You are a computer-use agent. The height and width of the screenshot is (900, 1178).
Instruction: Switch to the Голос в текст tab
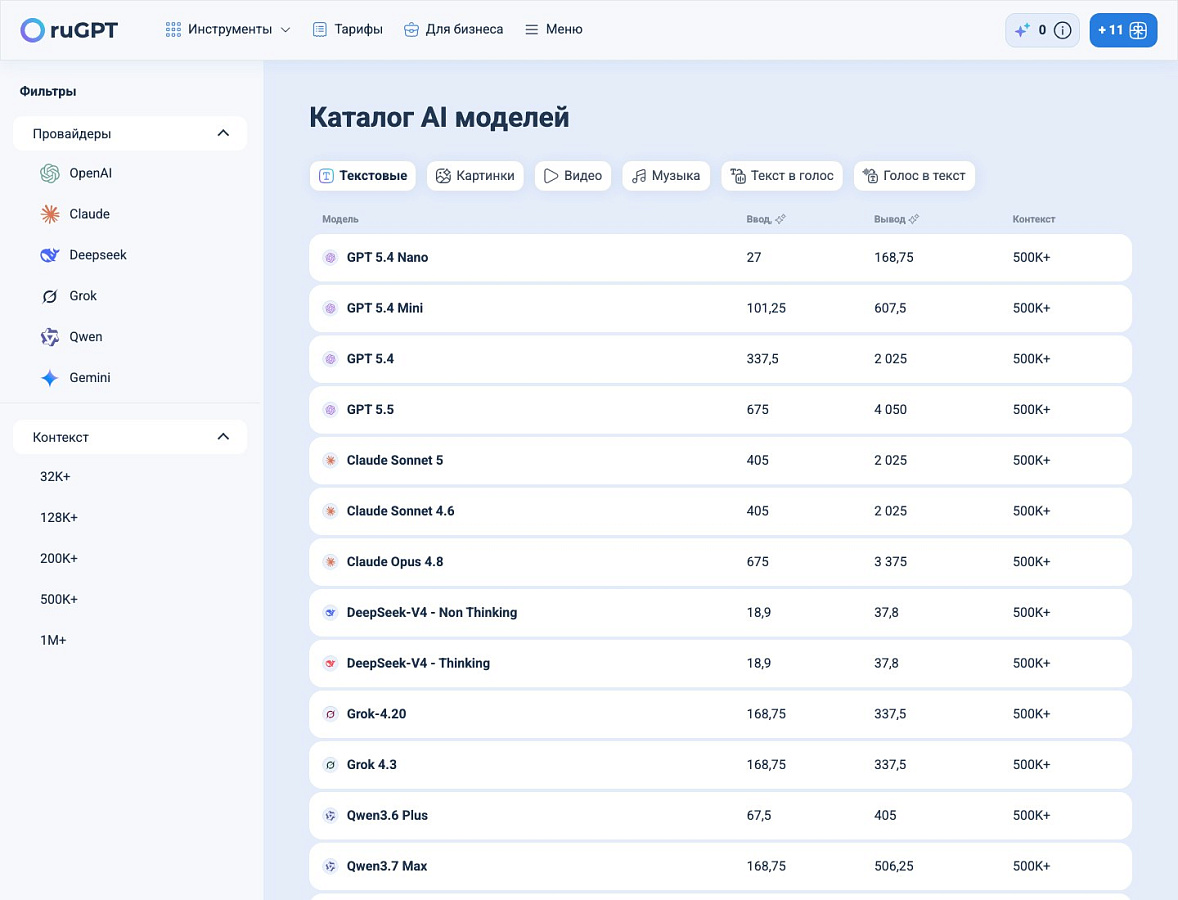pyautogui.click(x=914, y=176)
